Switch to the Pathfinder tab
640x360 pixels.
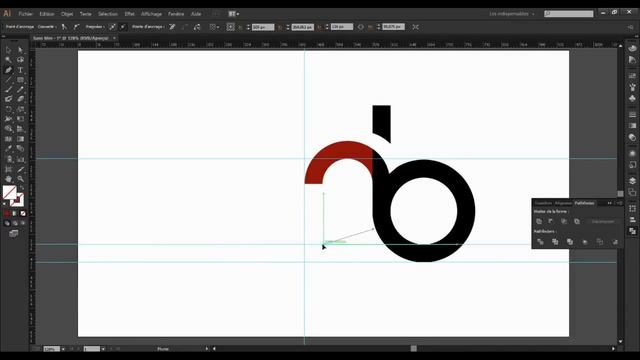[x=584, y=203]
